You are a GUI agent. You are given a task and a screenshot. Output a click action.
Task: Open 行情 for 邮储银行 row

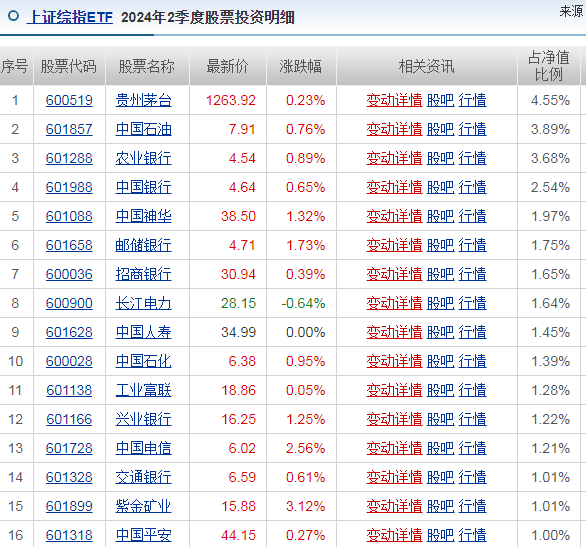point(473,245)
